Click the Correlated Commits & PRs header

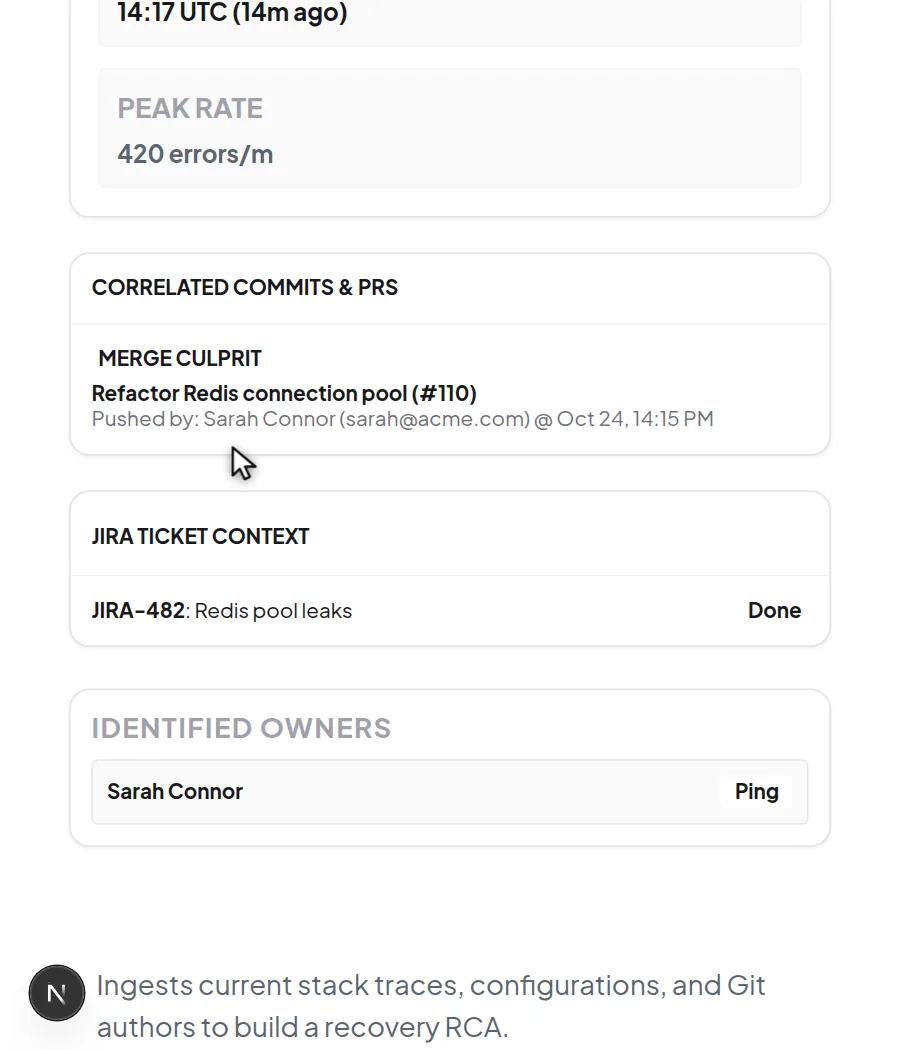(x=244, y=287)
